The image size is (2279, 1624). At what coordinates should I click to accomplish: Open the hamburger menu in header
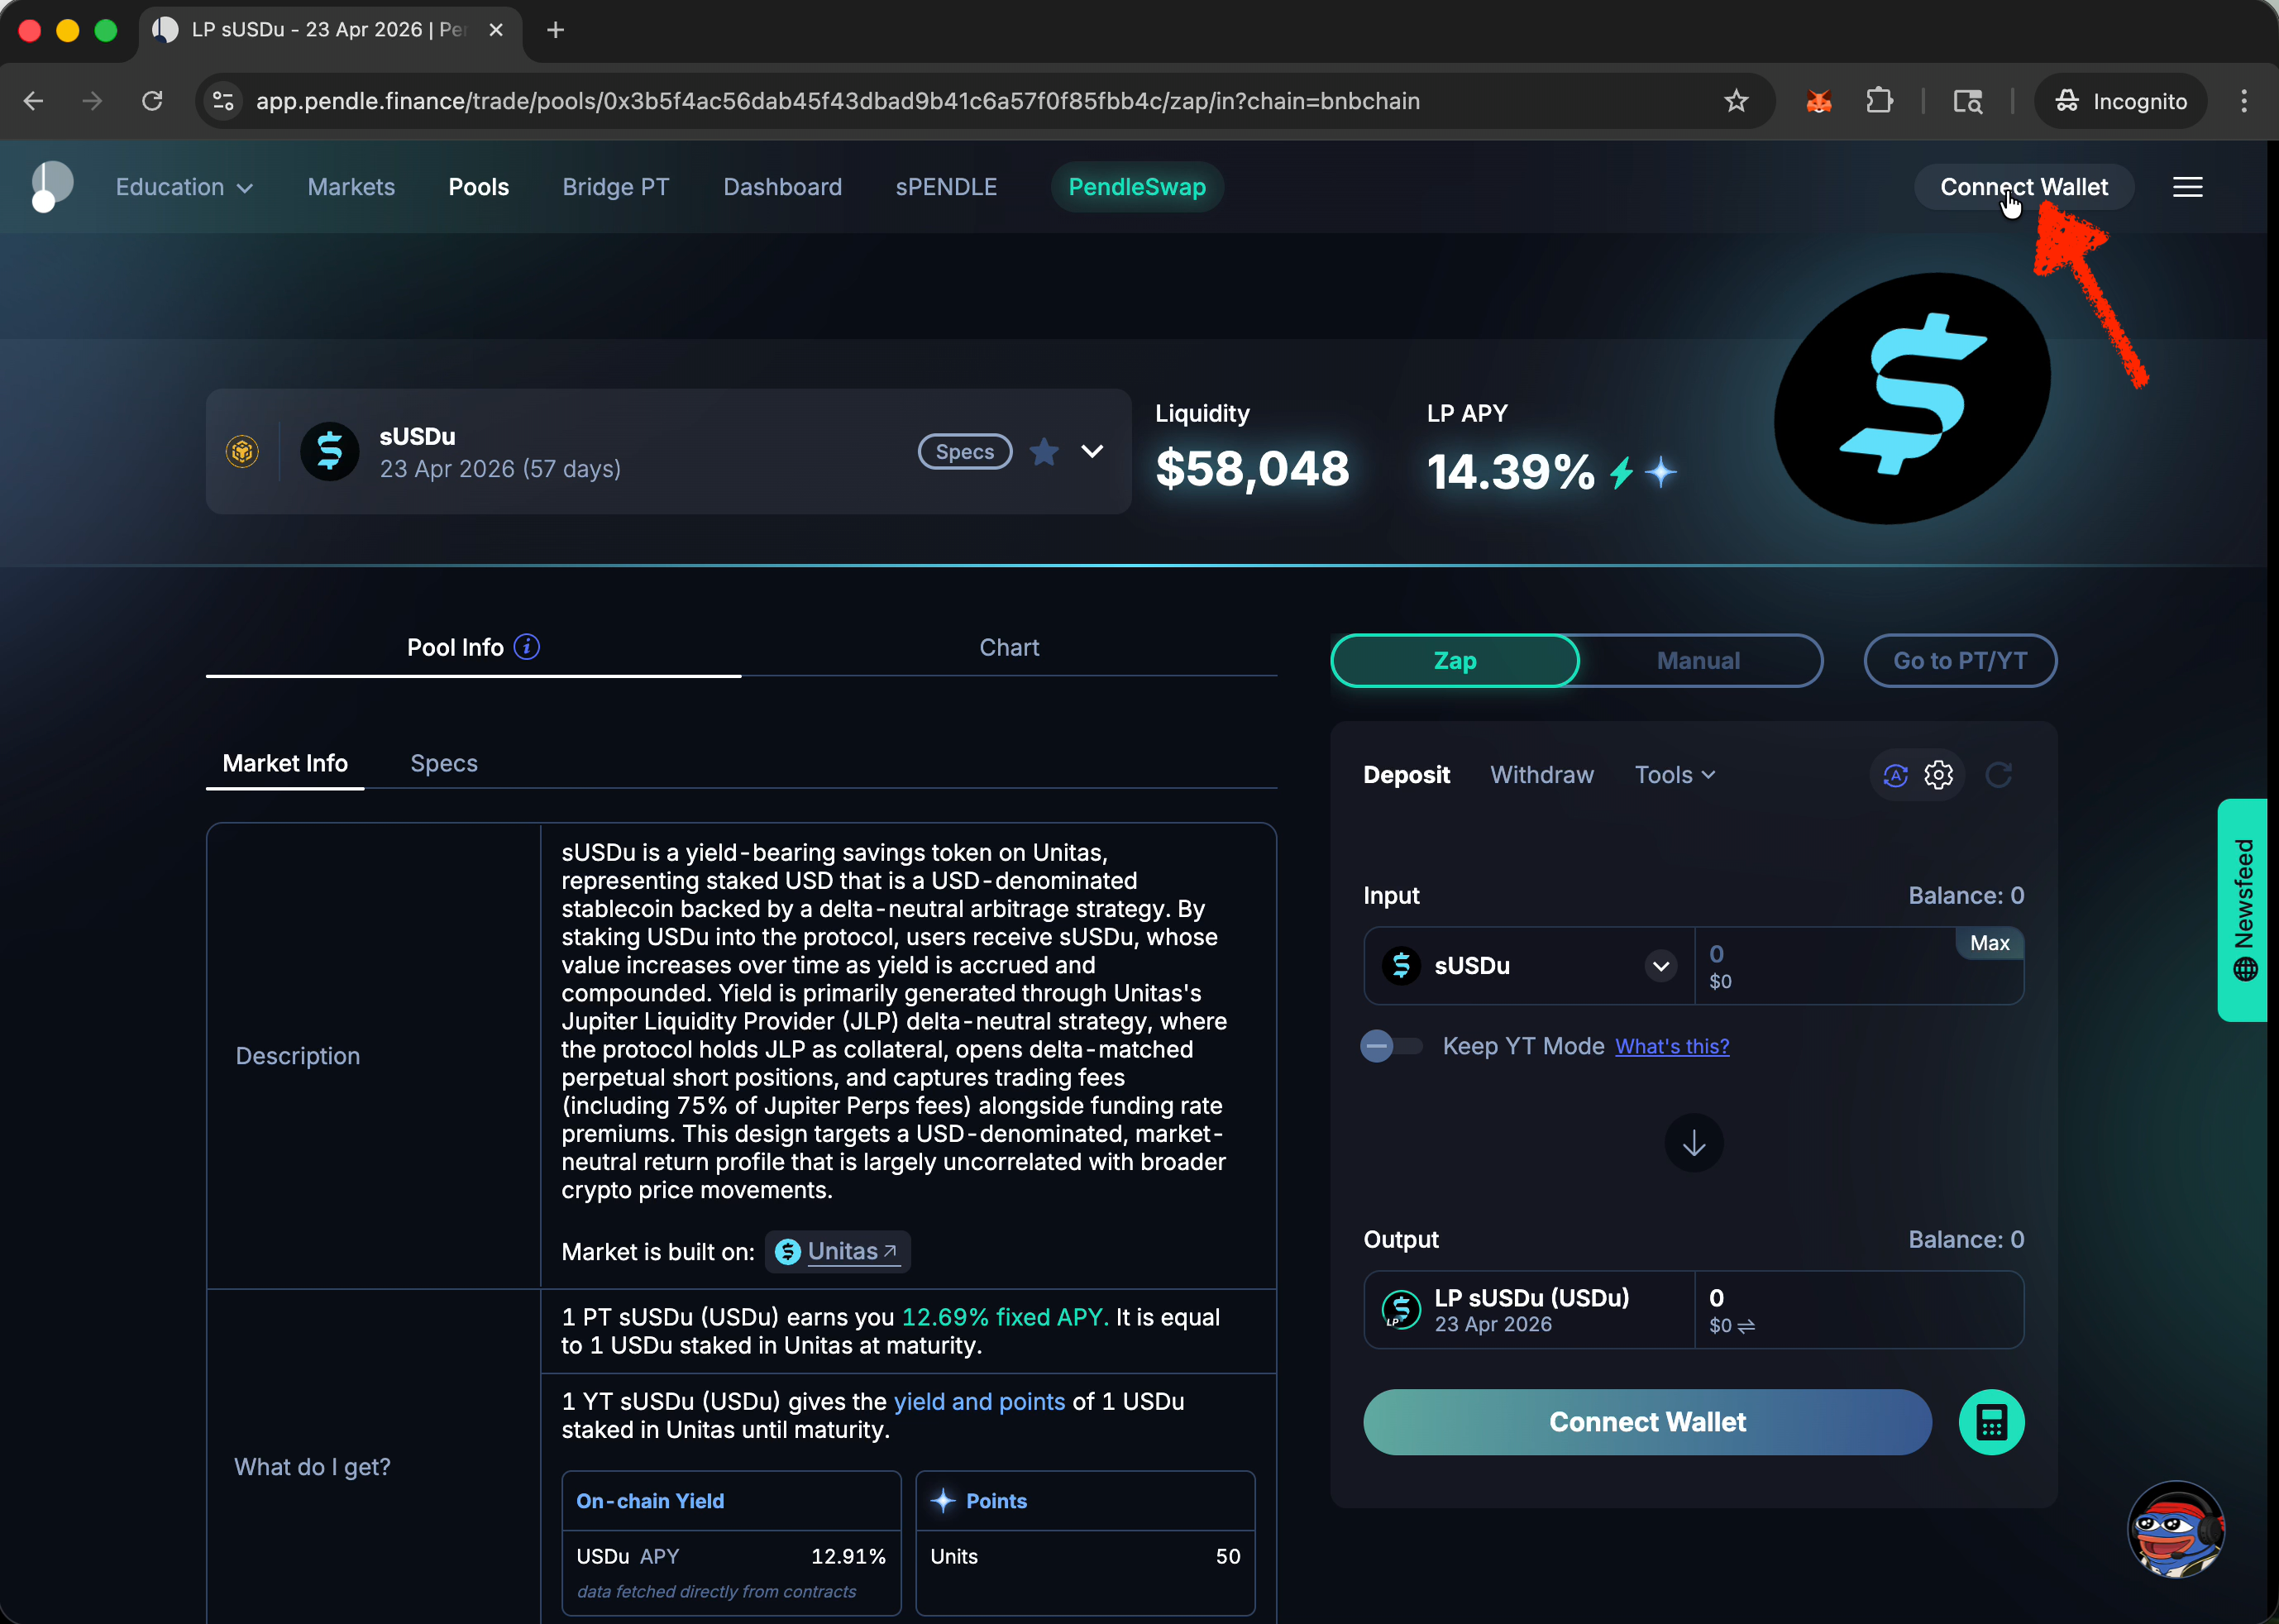tap(2187, 187)
